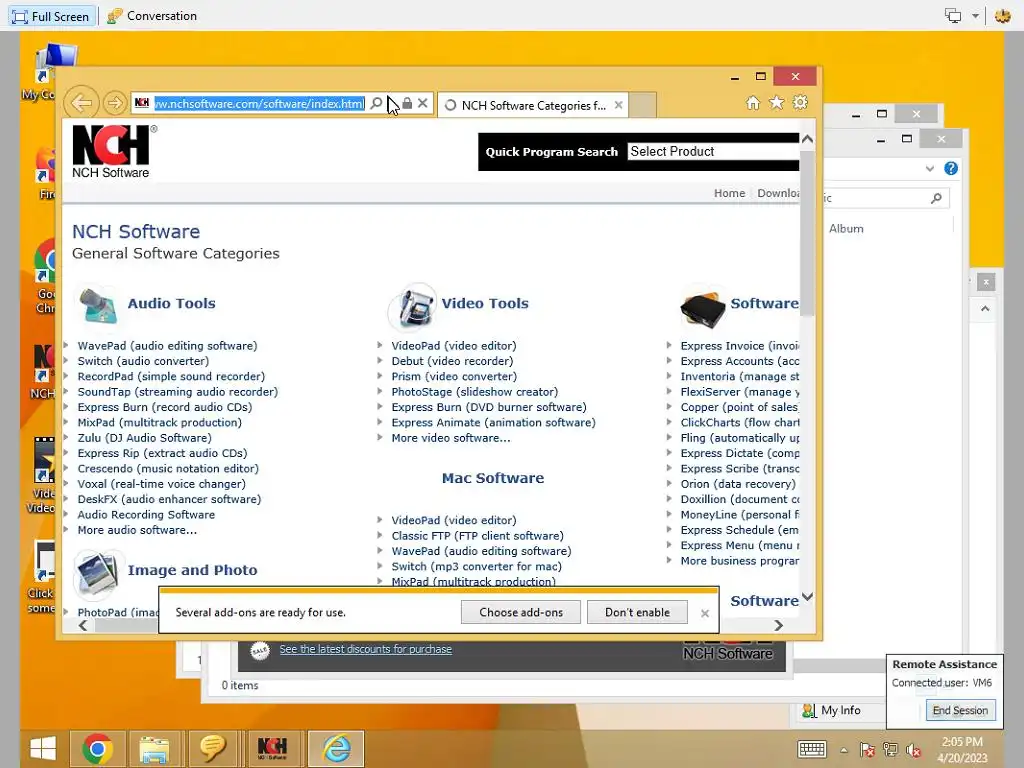Open See the latest discounts for purchase link
This screenshot has height=768, width=1024.
(x=366, y=649)
